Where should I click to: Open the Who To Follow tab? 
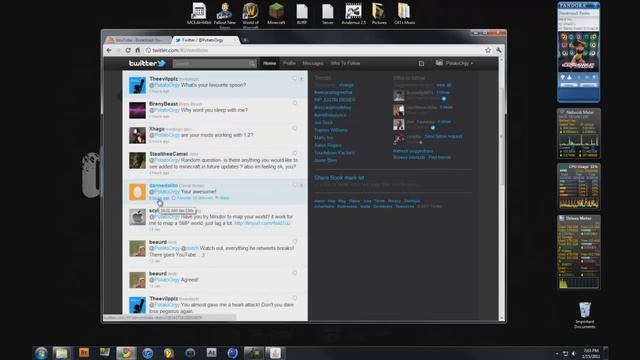pyautogui.click(x=345, y=63)
